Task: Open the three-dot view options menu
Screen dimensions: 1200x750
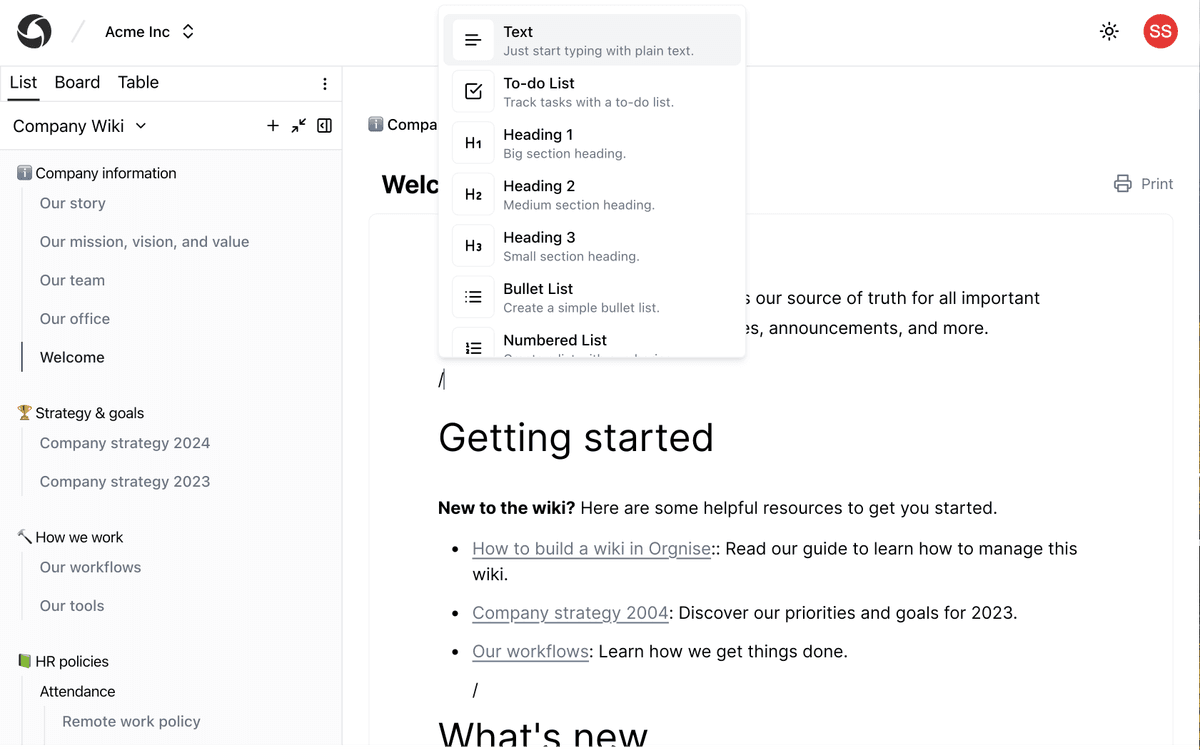Action: [x=325, y=84]
